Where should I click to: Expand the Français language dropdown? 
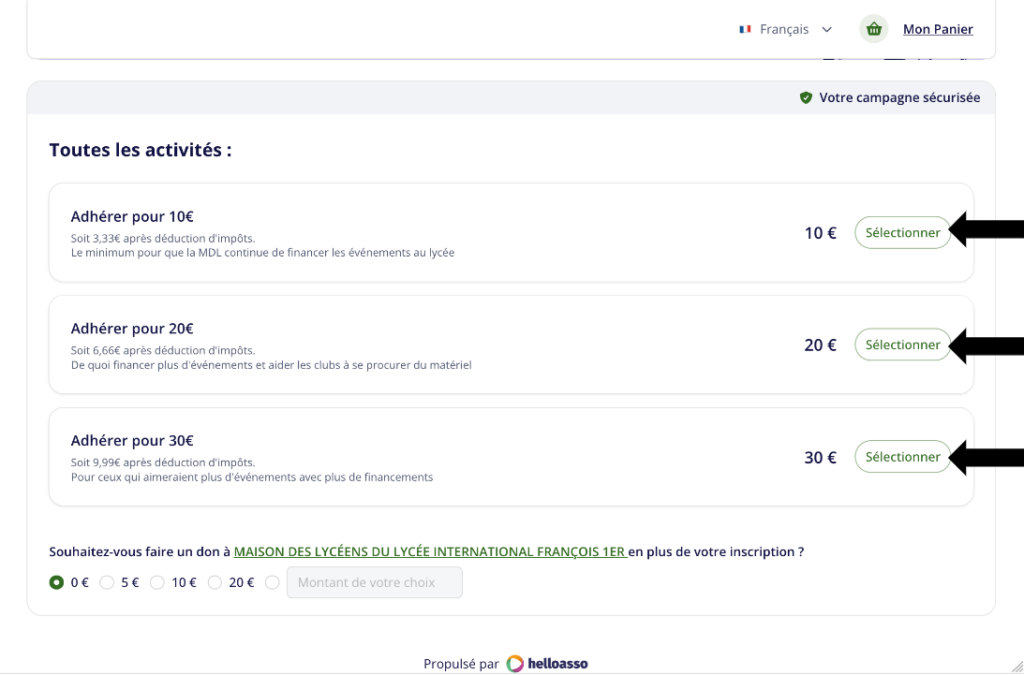[x=786, y=29]
